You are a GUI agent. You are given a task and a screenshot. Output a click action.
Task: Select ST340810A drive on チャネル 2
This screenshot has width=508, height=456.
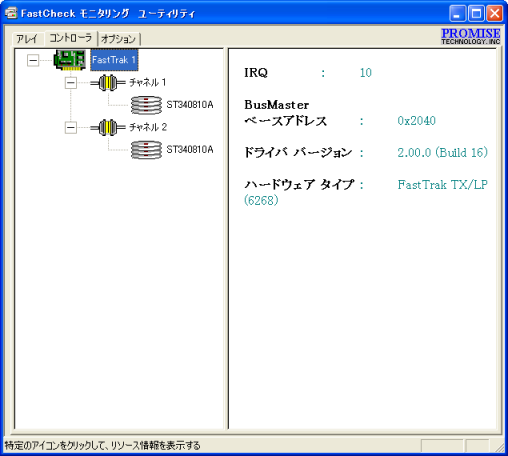pyautogui.click(x=190, y=150)
